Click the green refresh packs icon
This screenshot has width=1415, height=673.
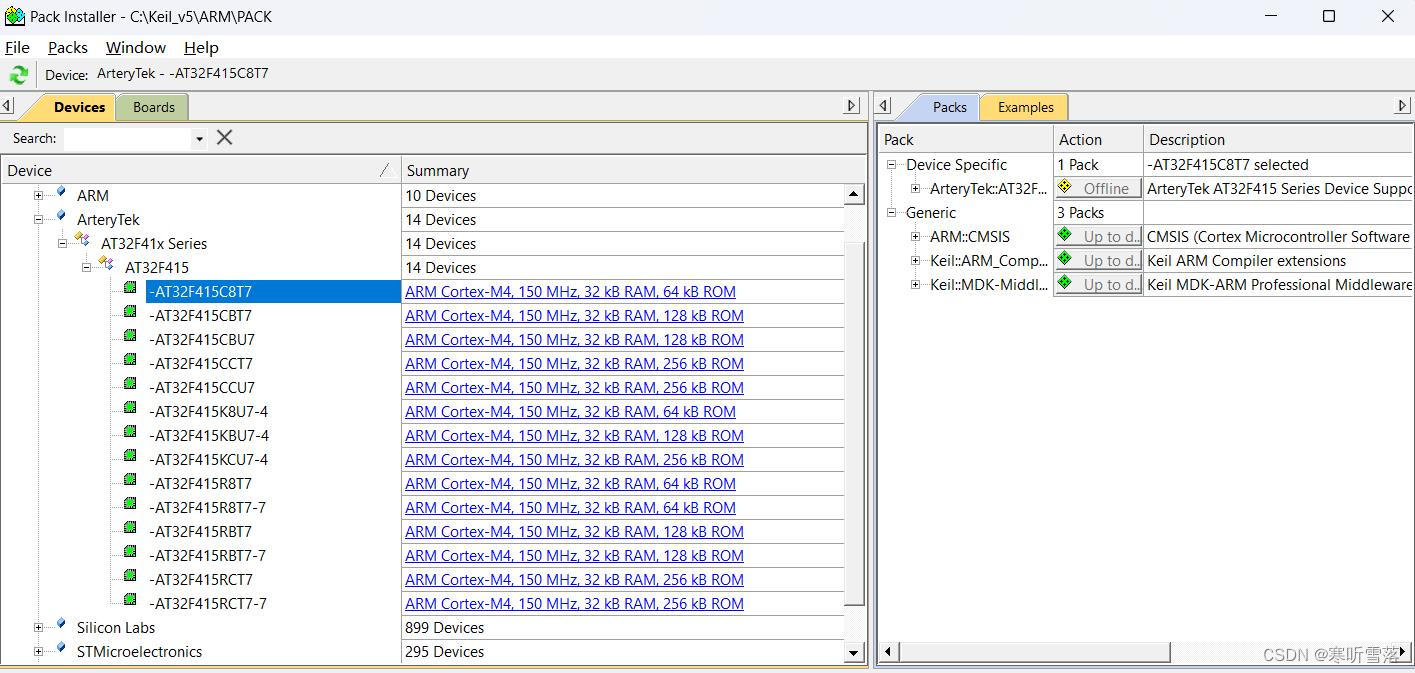point(18,75)
